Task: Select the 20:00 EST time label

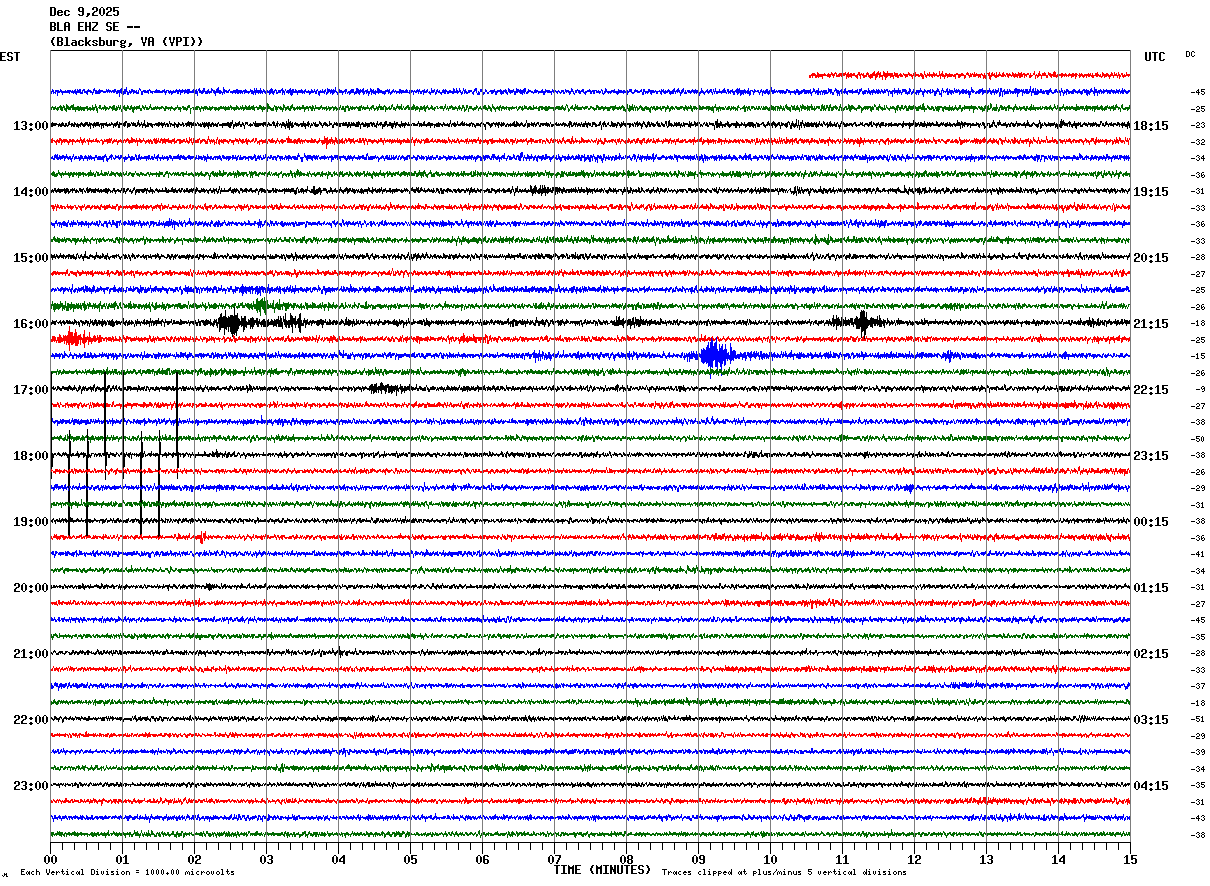Action: pyautogui.click(x=31, y=587)
